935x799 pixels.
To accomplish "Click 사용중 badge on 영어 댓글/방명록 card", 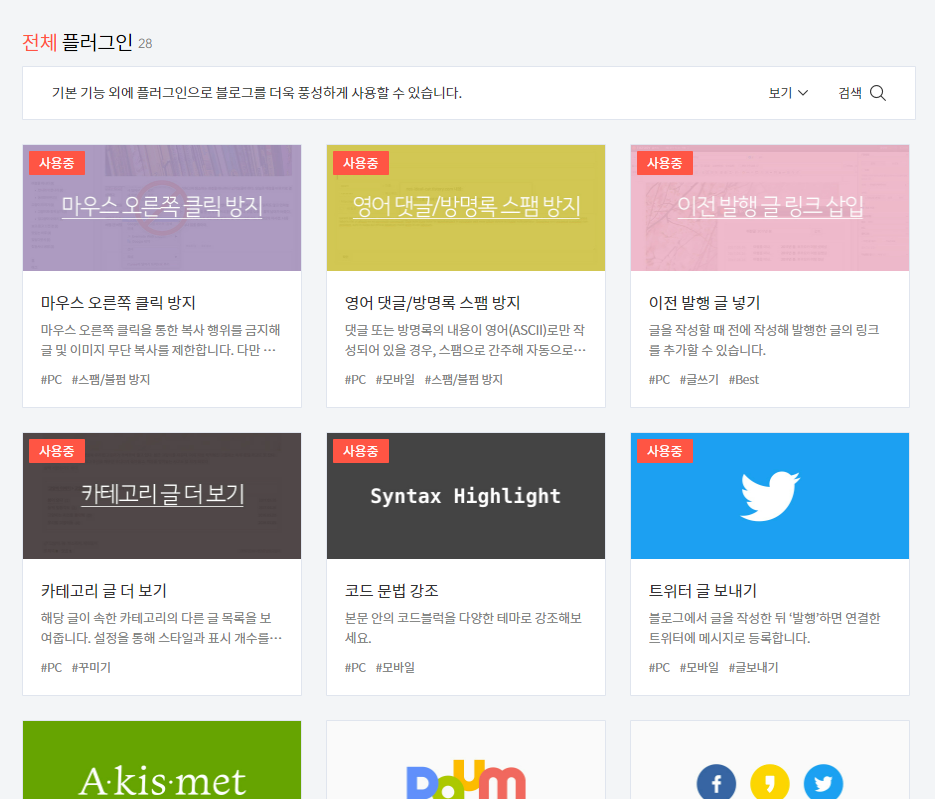I will click(x=361, y=163).
